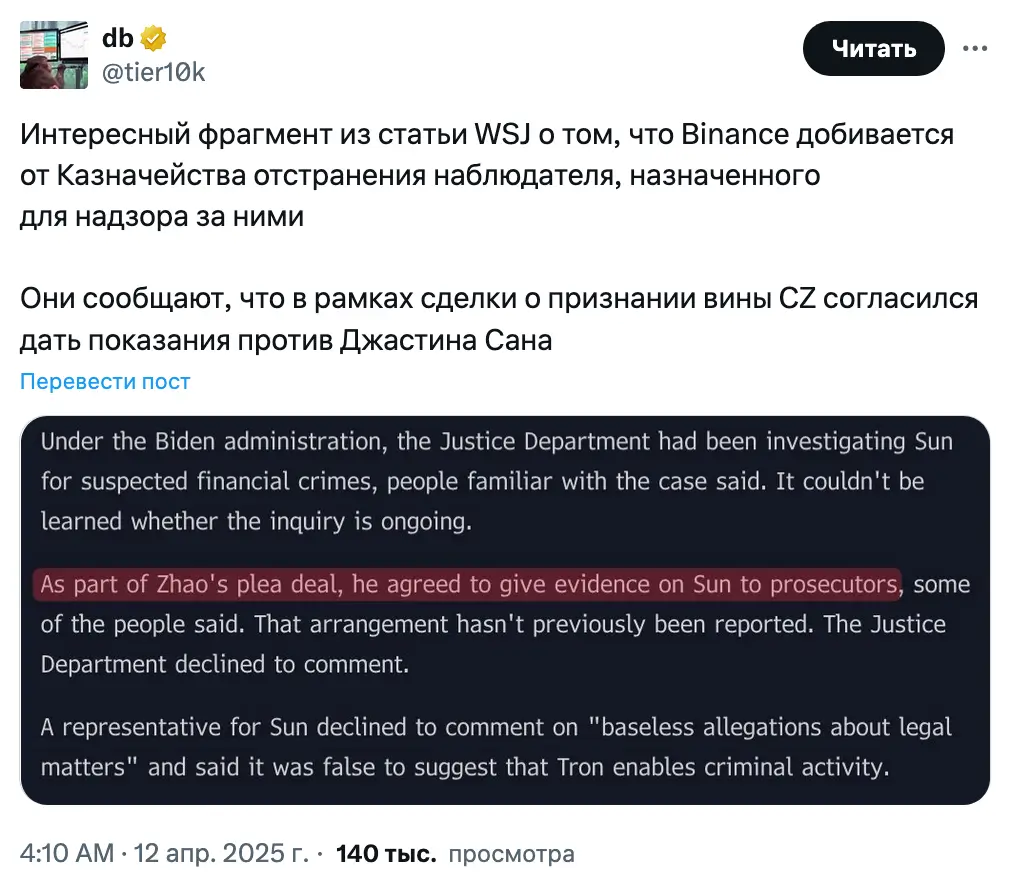Click the display name "db"
Viewport: 1009px width, 888px height.
click(x=118, y=39)
